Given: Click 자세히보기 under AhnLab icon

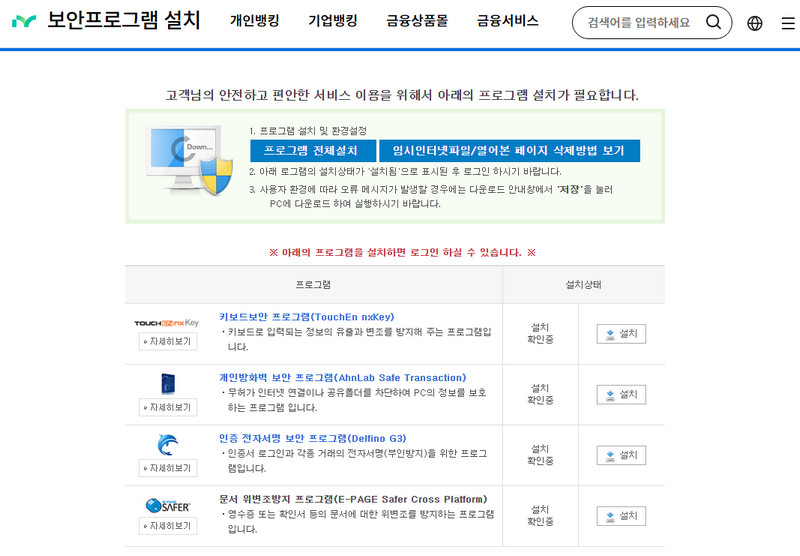Looking at the screenshot, I should click(168, 408).
